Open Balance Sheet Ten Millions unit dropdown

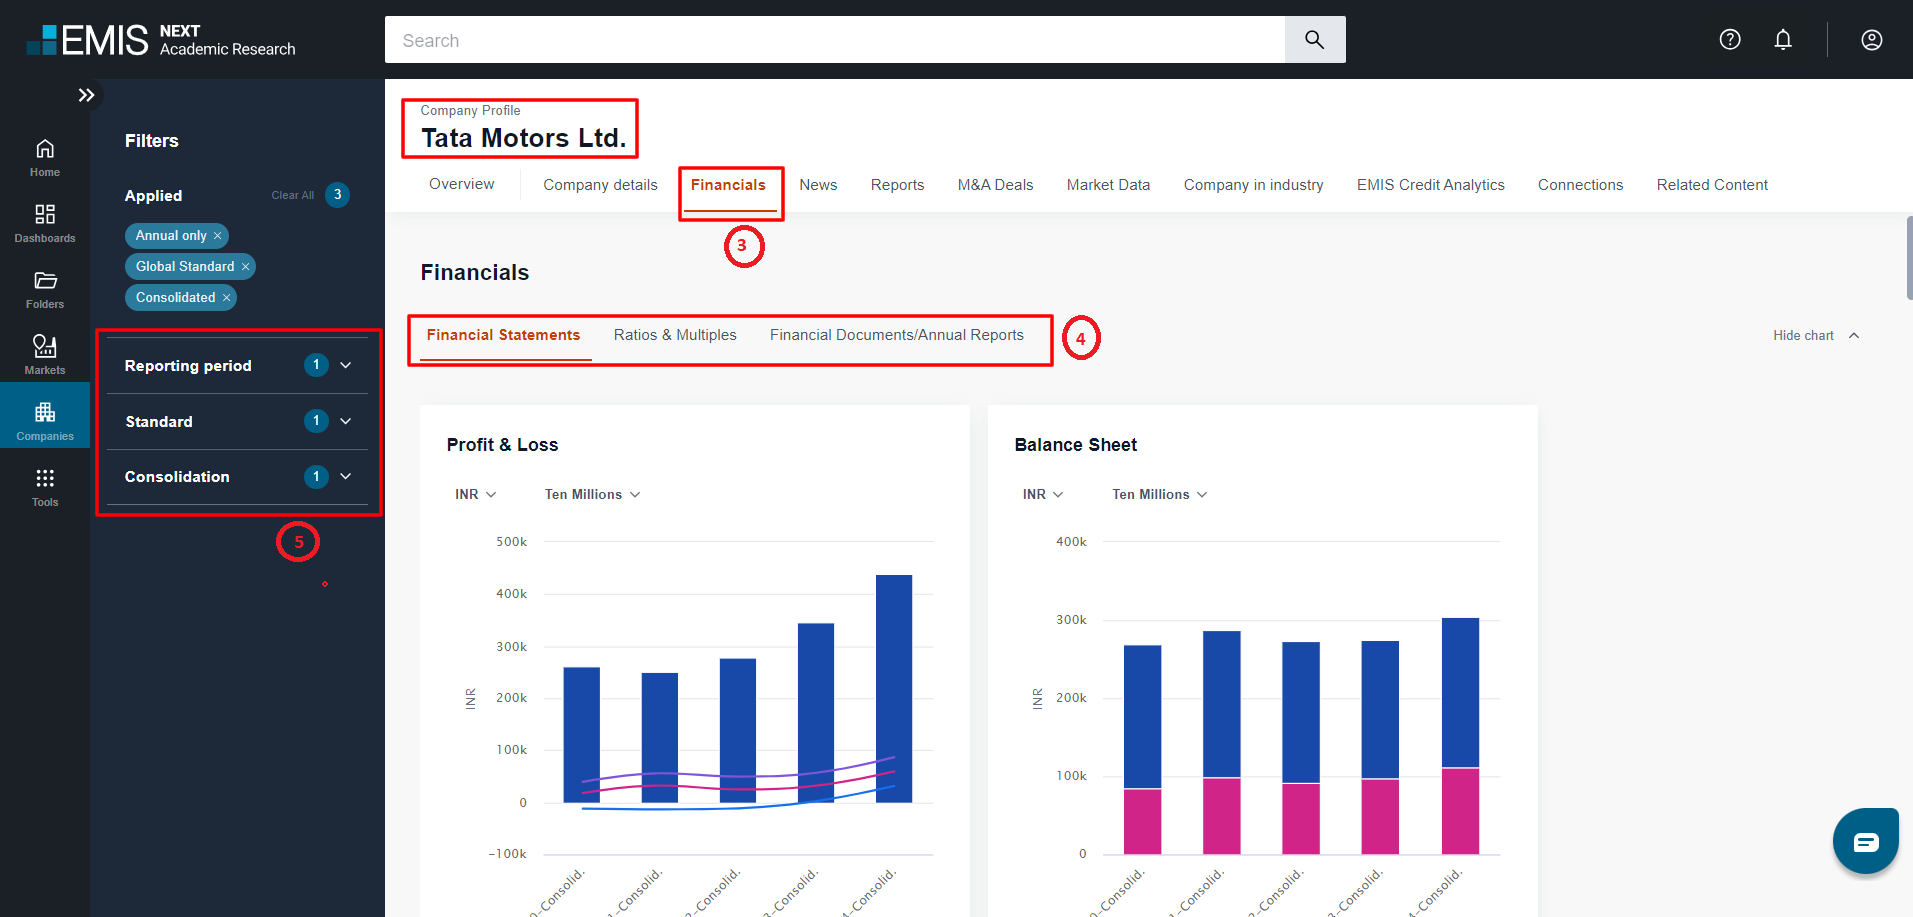pos(1160,494)
